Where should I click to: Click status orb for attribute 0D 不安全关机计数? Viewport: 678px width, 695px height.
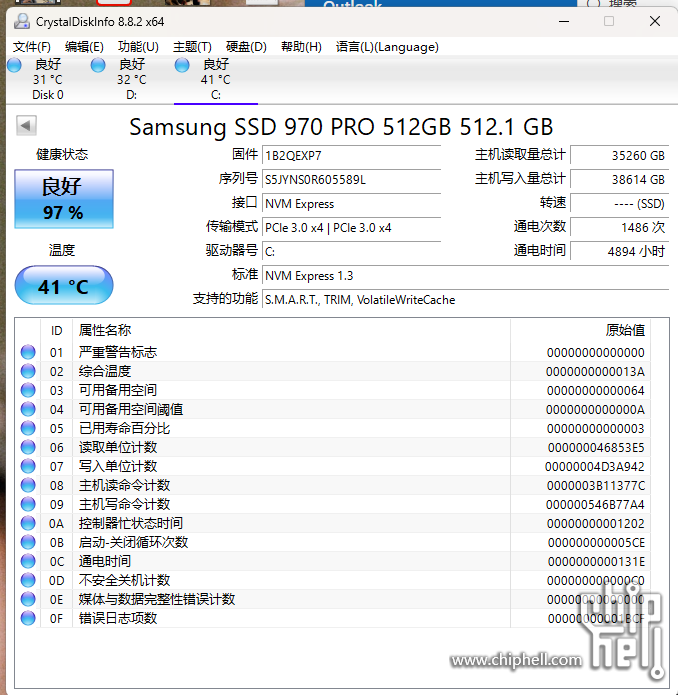[28, 581]
